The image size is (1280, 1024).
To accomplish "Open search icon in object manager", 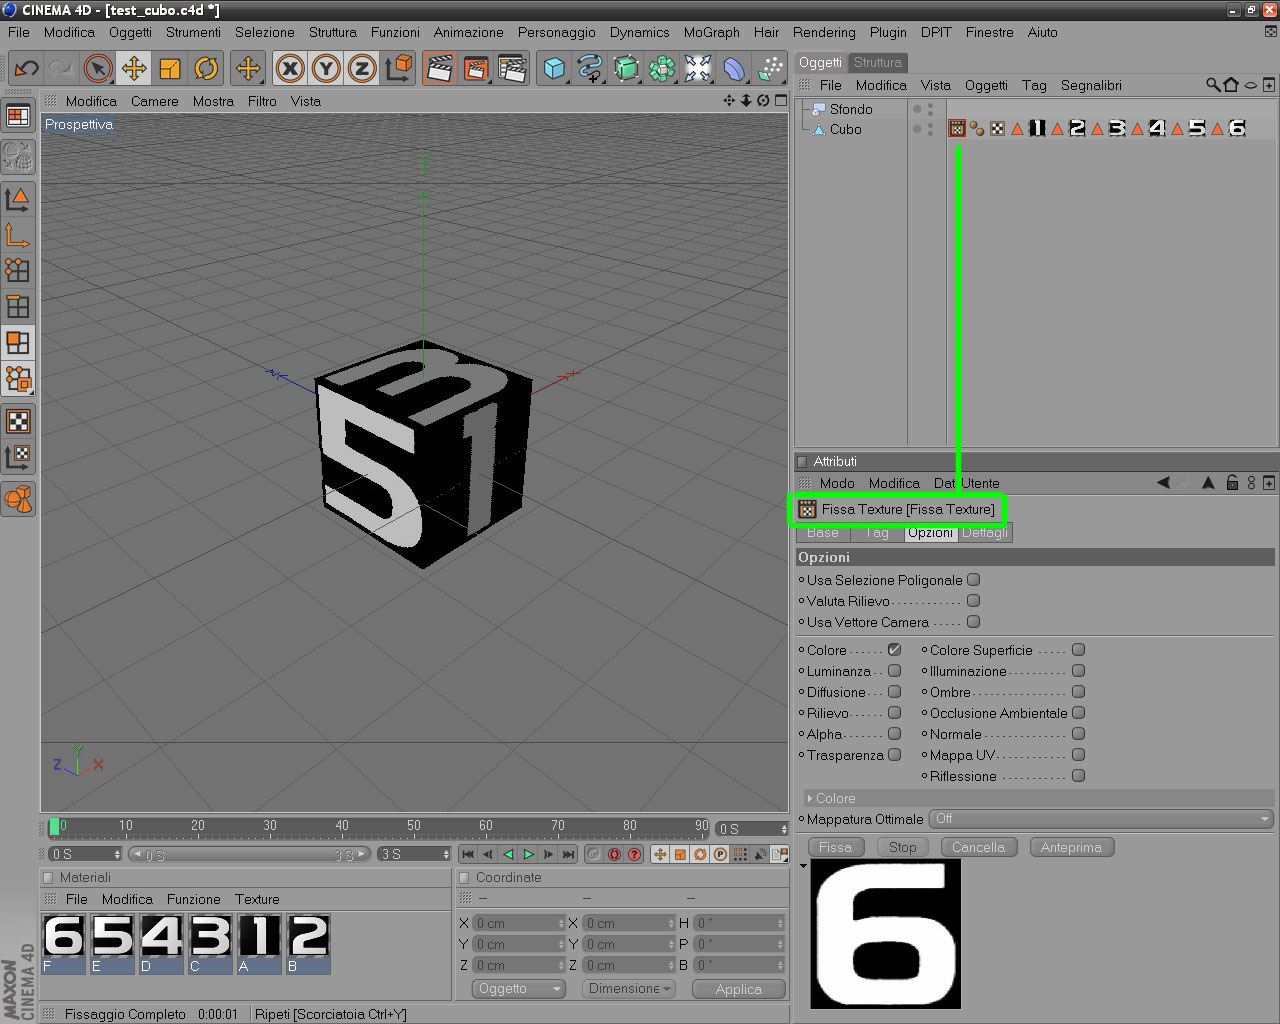I will click(x=1213, y=85).
